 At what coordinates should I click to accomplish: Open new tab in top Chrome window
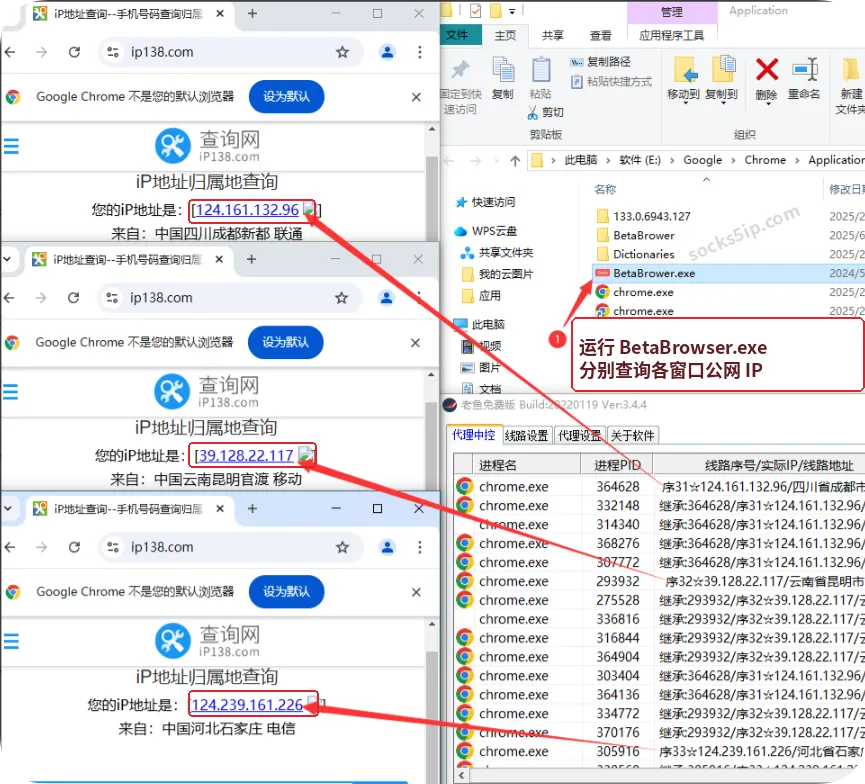[252, 13]
